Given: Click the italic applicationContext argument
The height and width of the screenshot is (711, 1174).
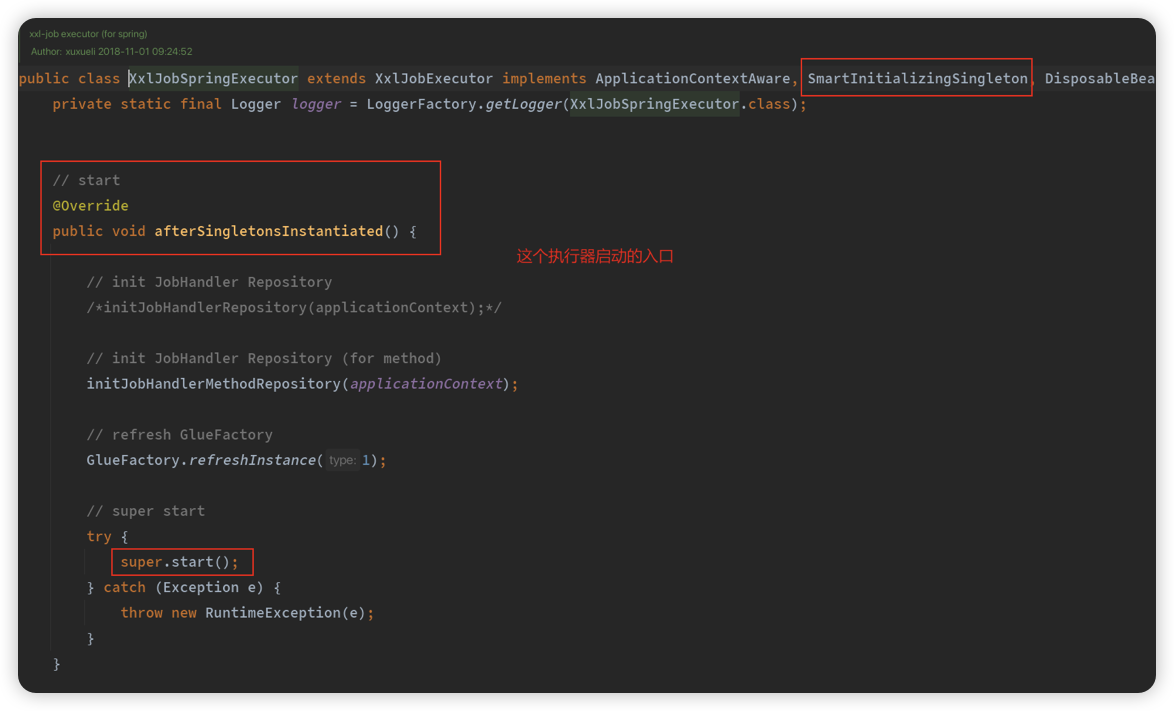Looking at the screenshot, I should pos(426,384).
